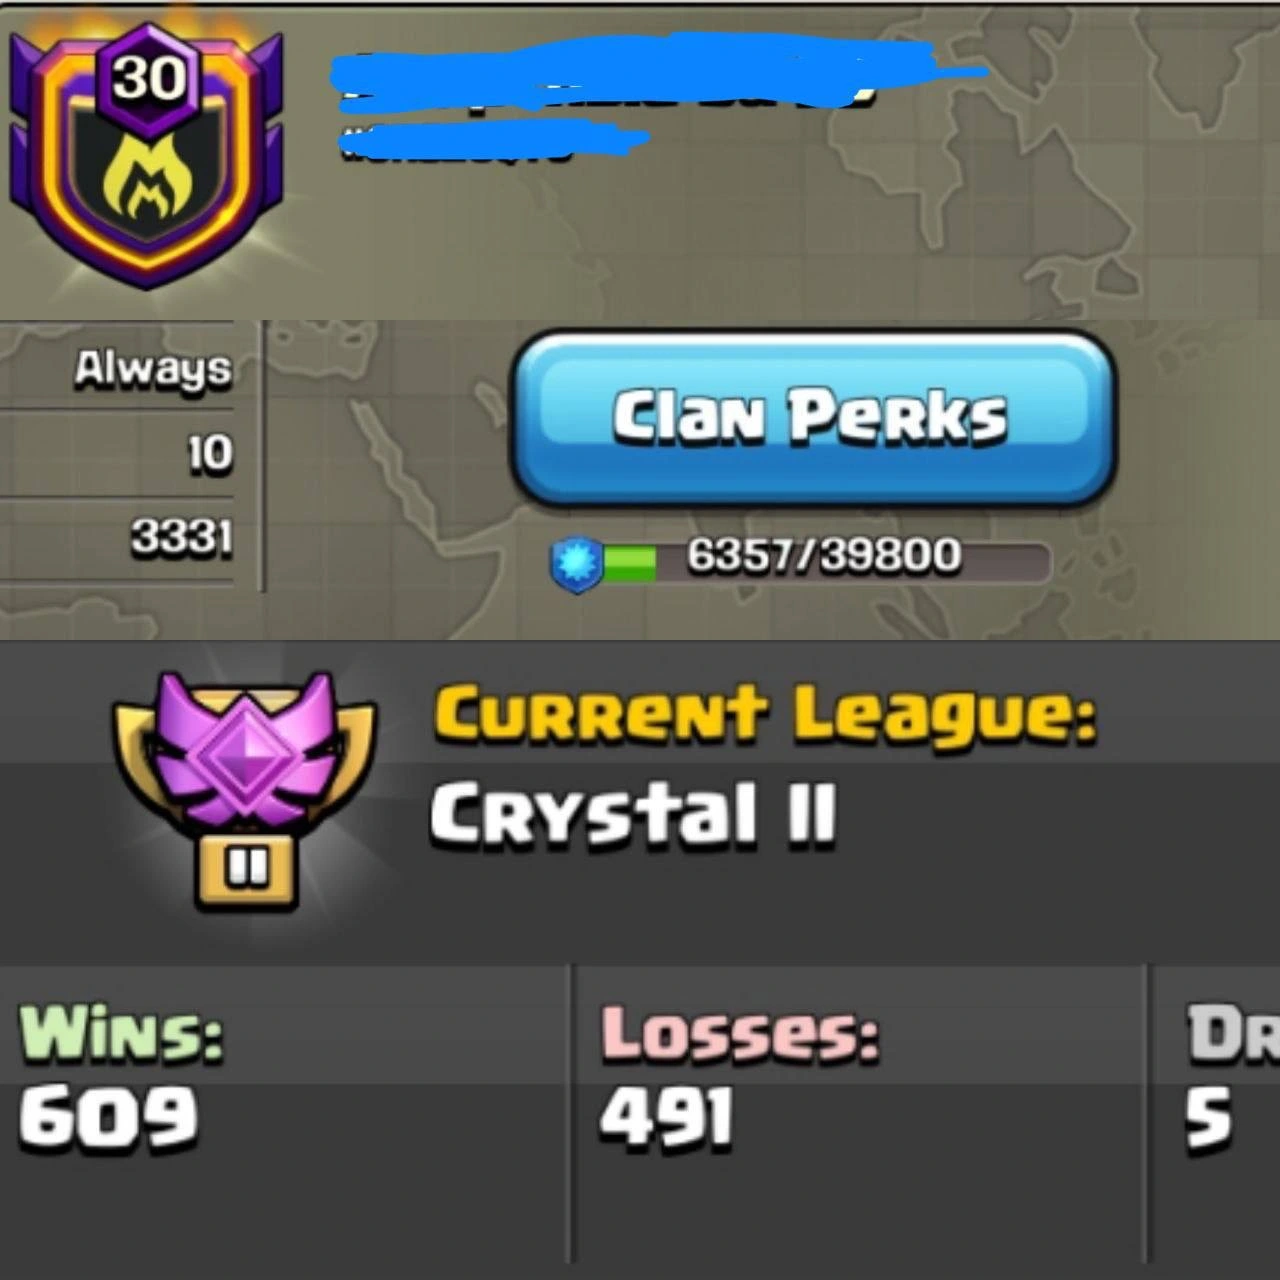Tap the Crystal II league name

coord(632,813)
